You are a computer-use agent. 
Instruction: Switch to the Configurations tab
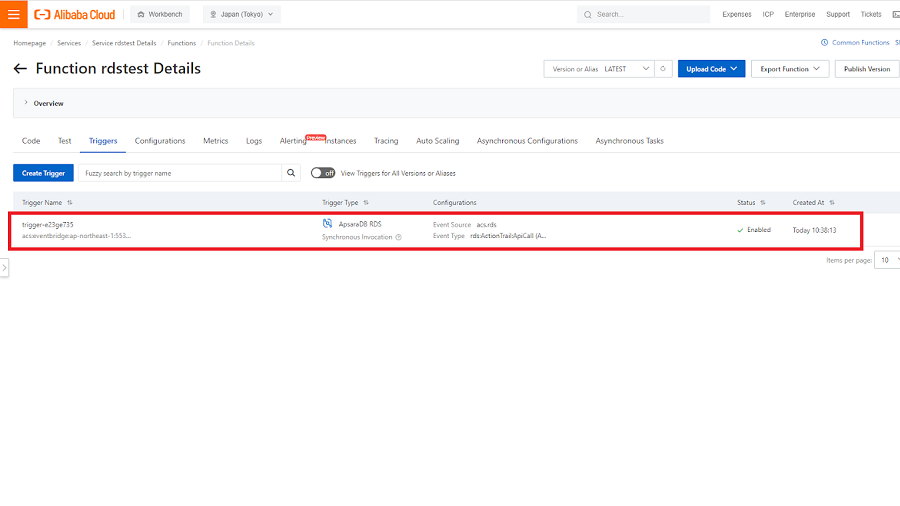(160, 141)
